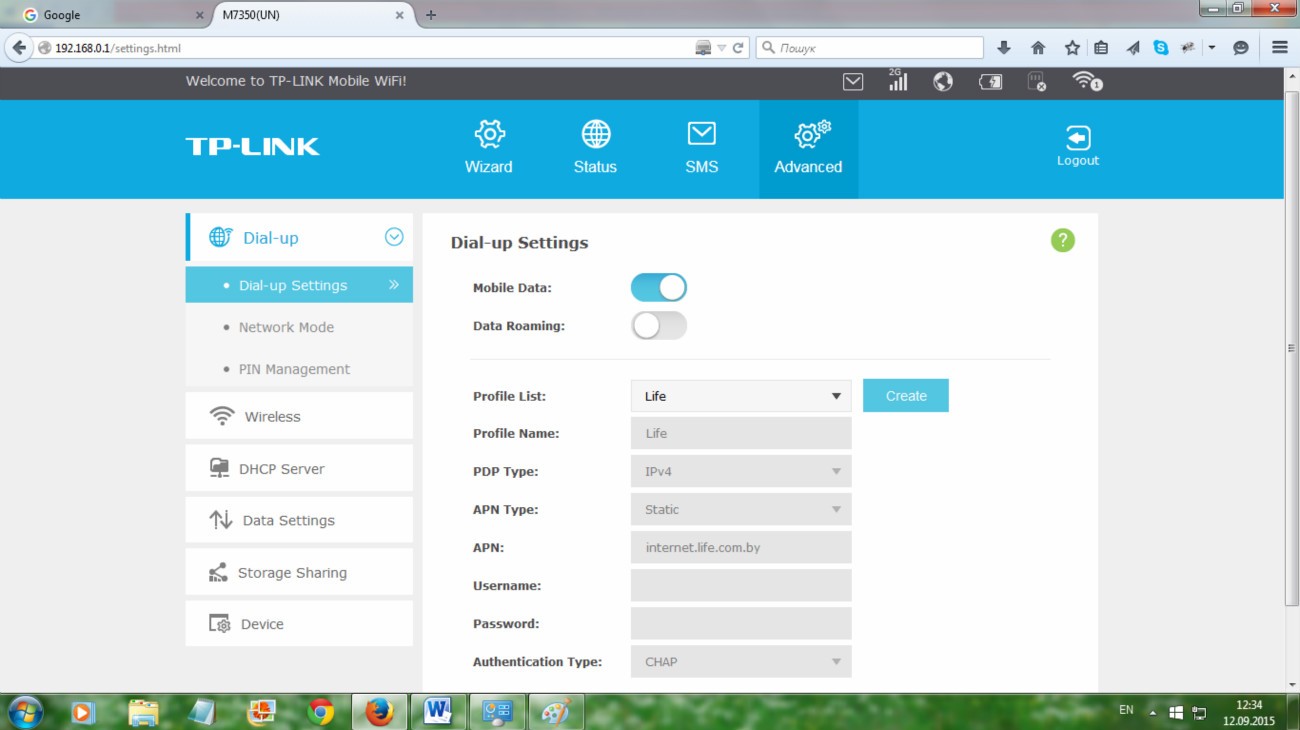Click the WiFi connected clients icon

1086,82
